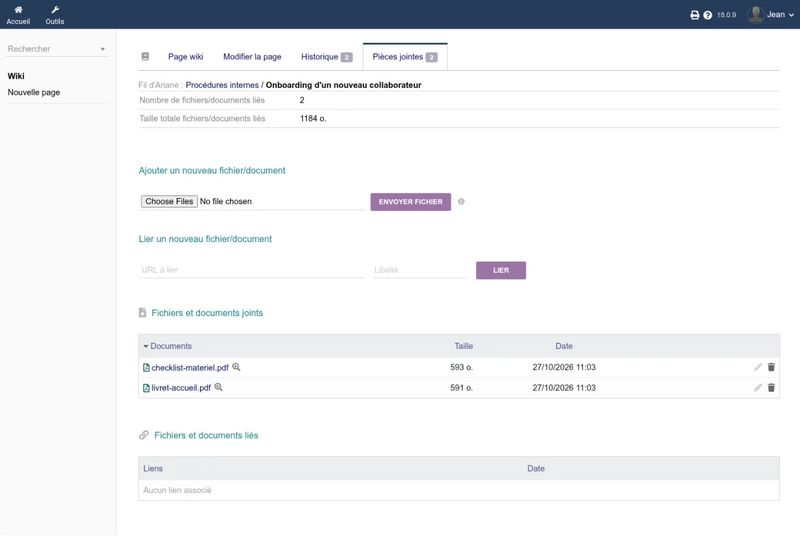The image size is (800, 537).
Task: Open the help question mark icon
Action: [708, 15]
